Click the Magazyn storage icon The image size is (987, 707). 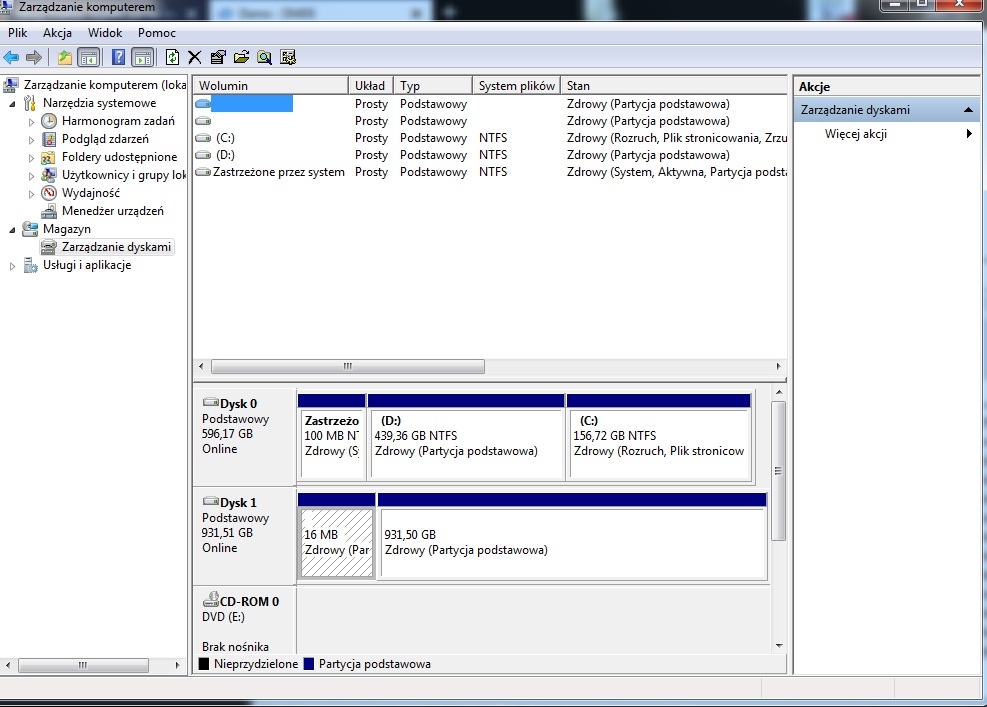click(x=30, y=229)
